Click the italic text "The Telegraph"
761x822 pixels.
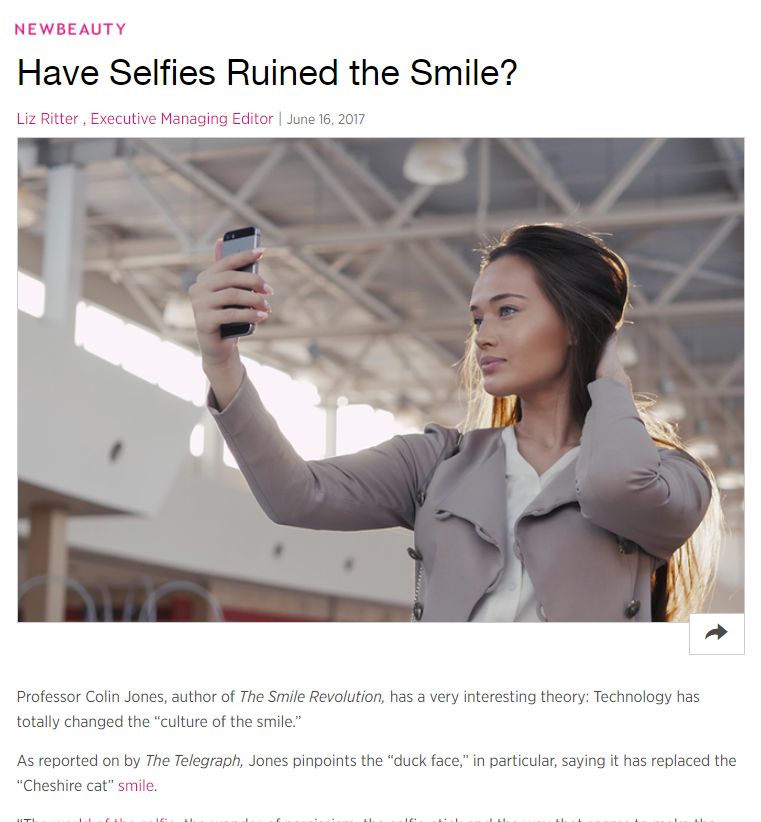point(194,761)
